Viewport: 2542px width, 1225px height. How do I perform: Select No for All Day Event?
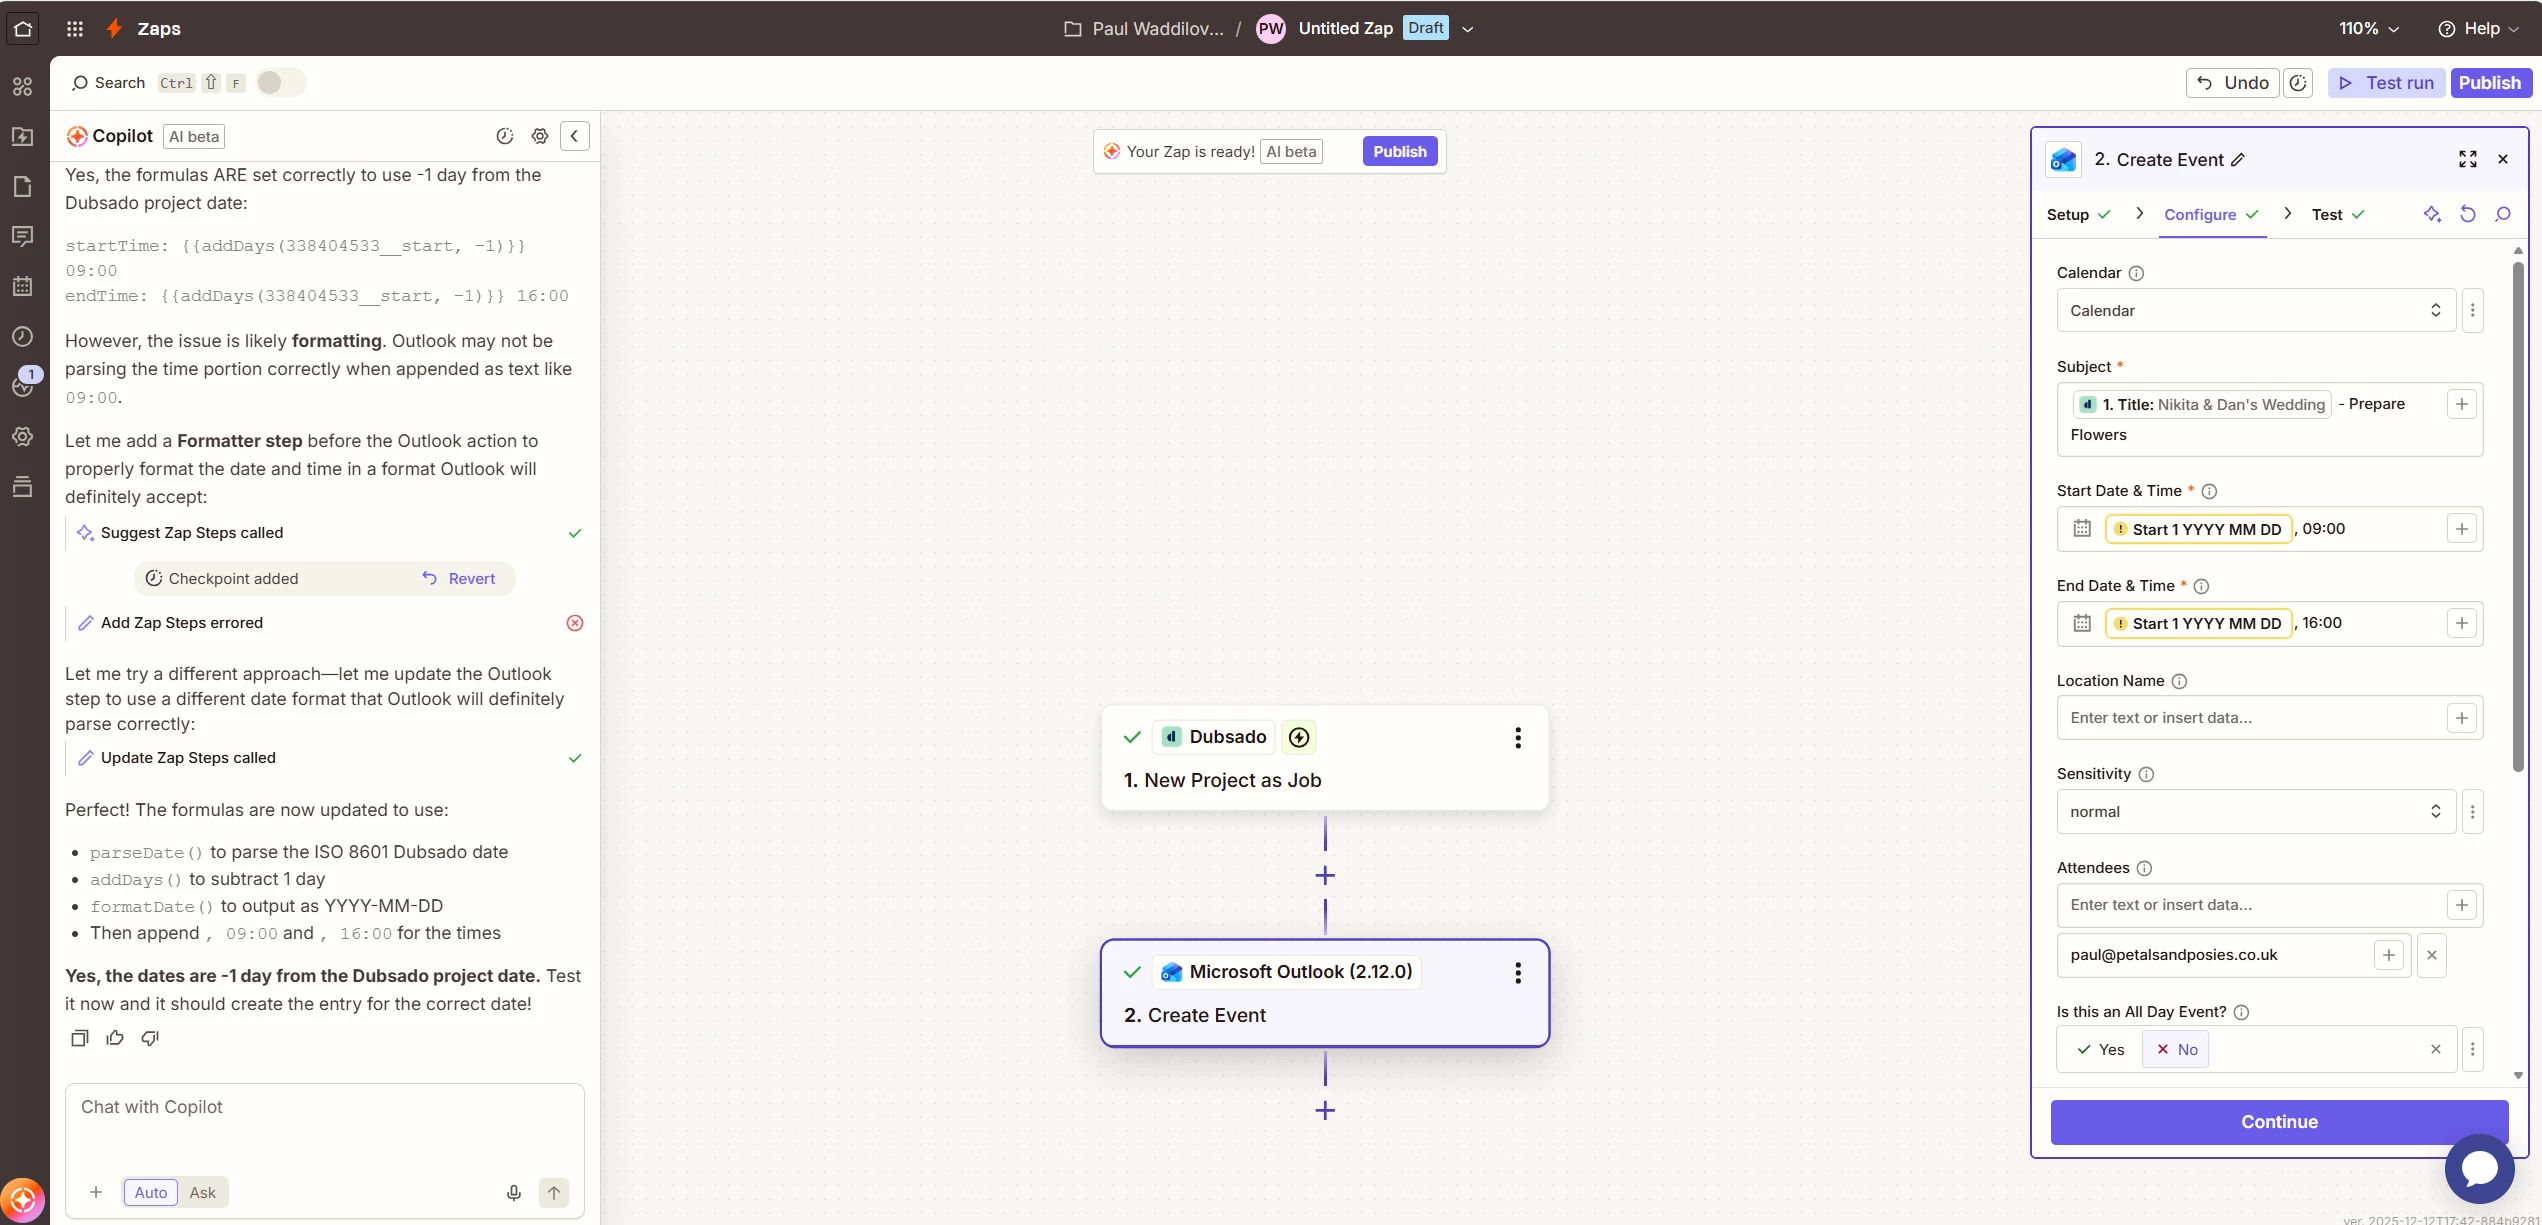pyautogui.click(x=2176, y=1049)
